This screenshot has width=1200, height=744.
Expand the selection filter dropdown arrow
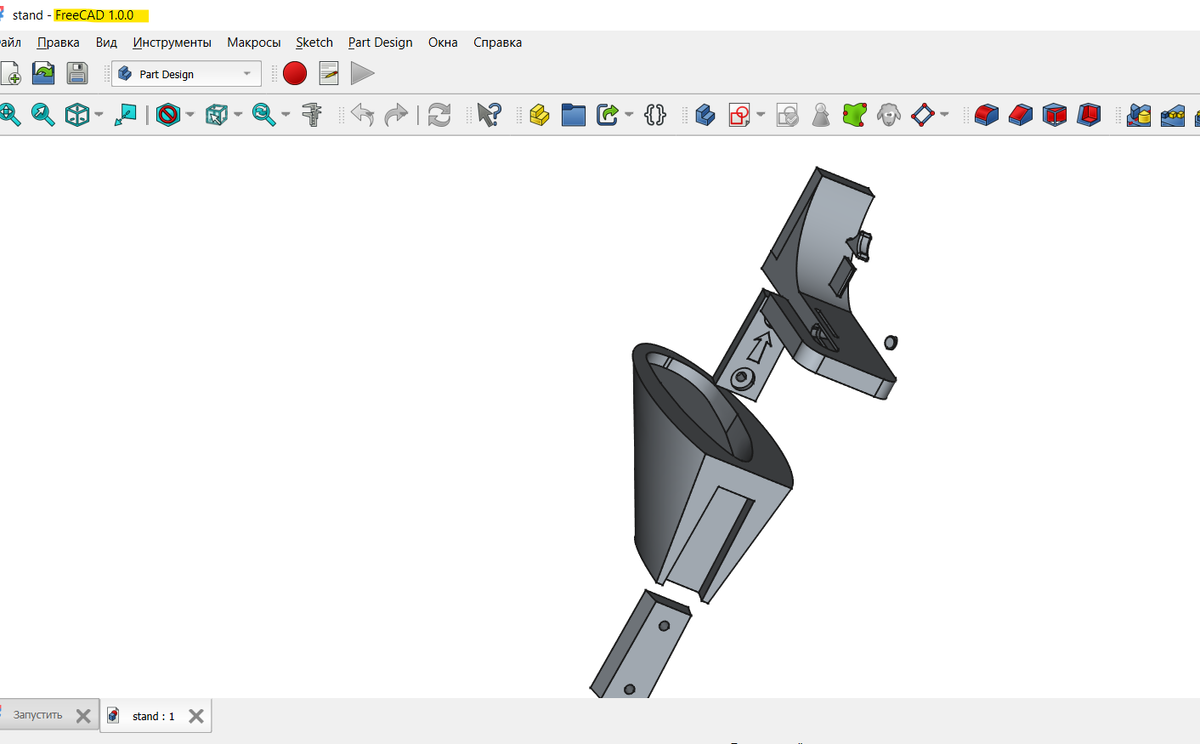[238, 115]
